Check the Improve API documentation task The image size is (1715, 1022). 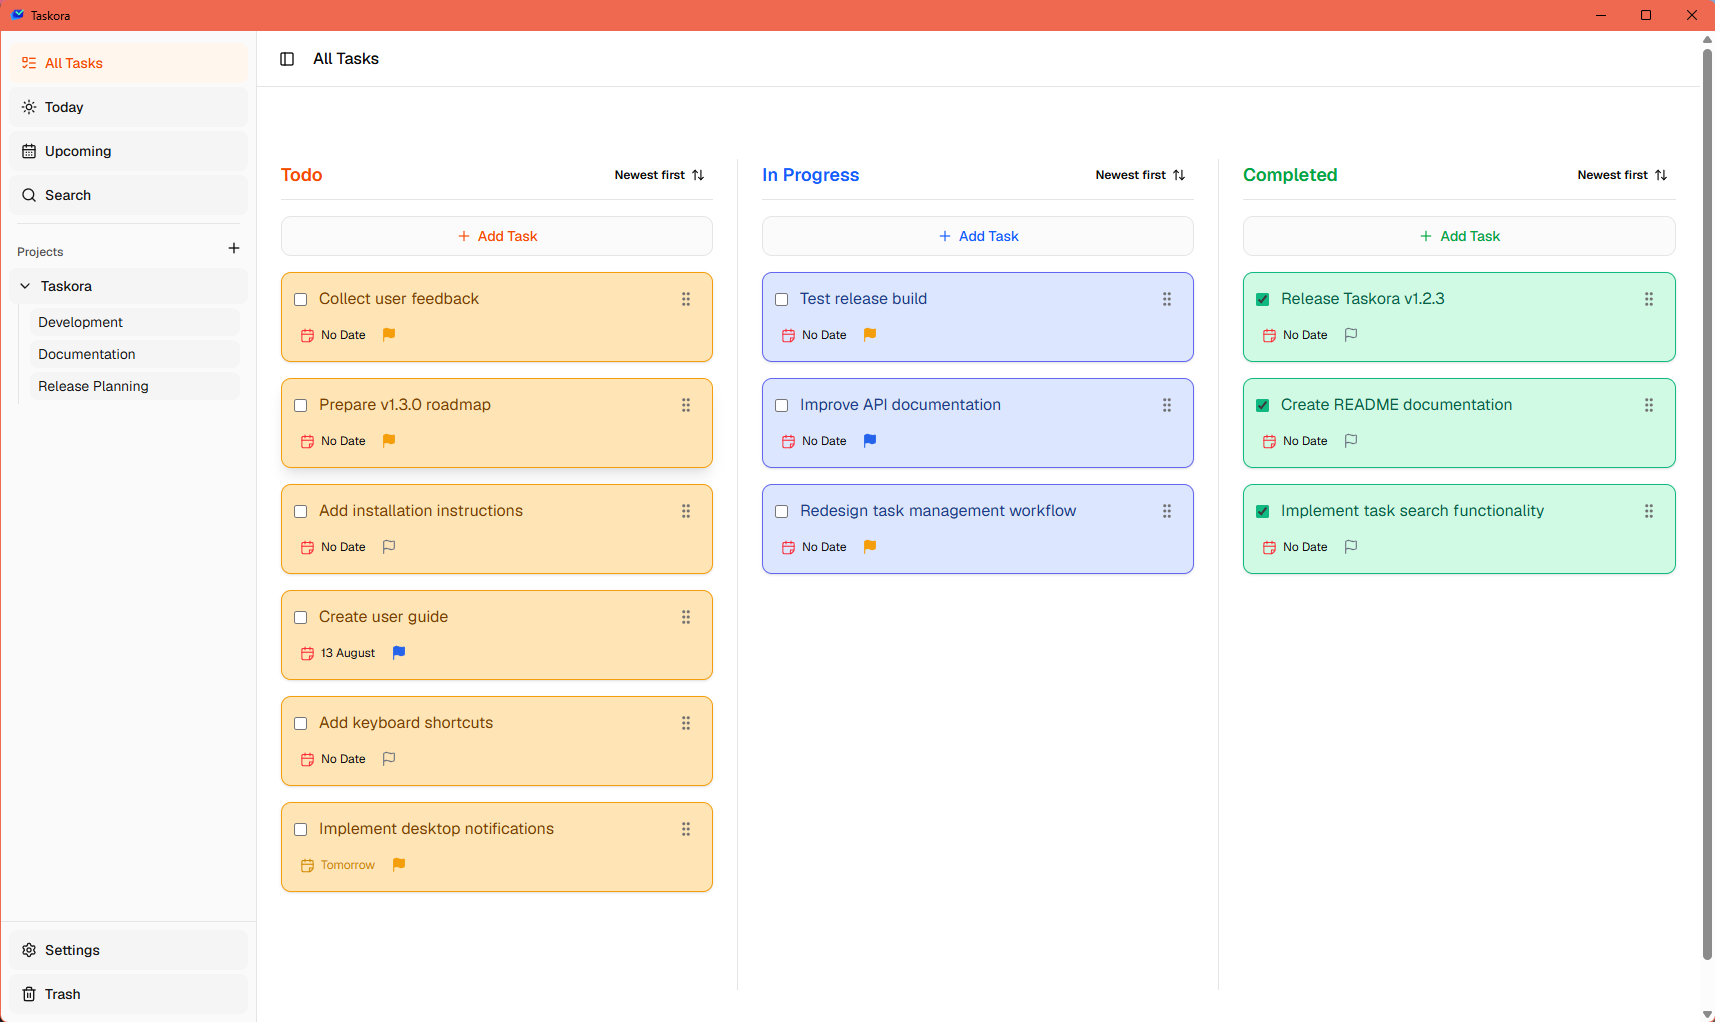(781, 405)
